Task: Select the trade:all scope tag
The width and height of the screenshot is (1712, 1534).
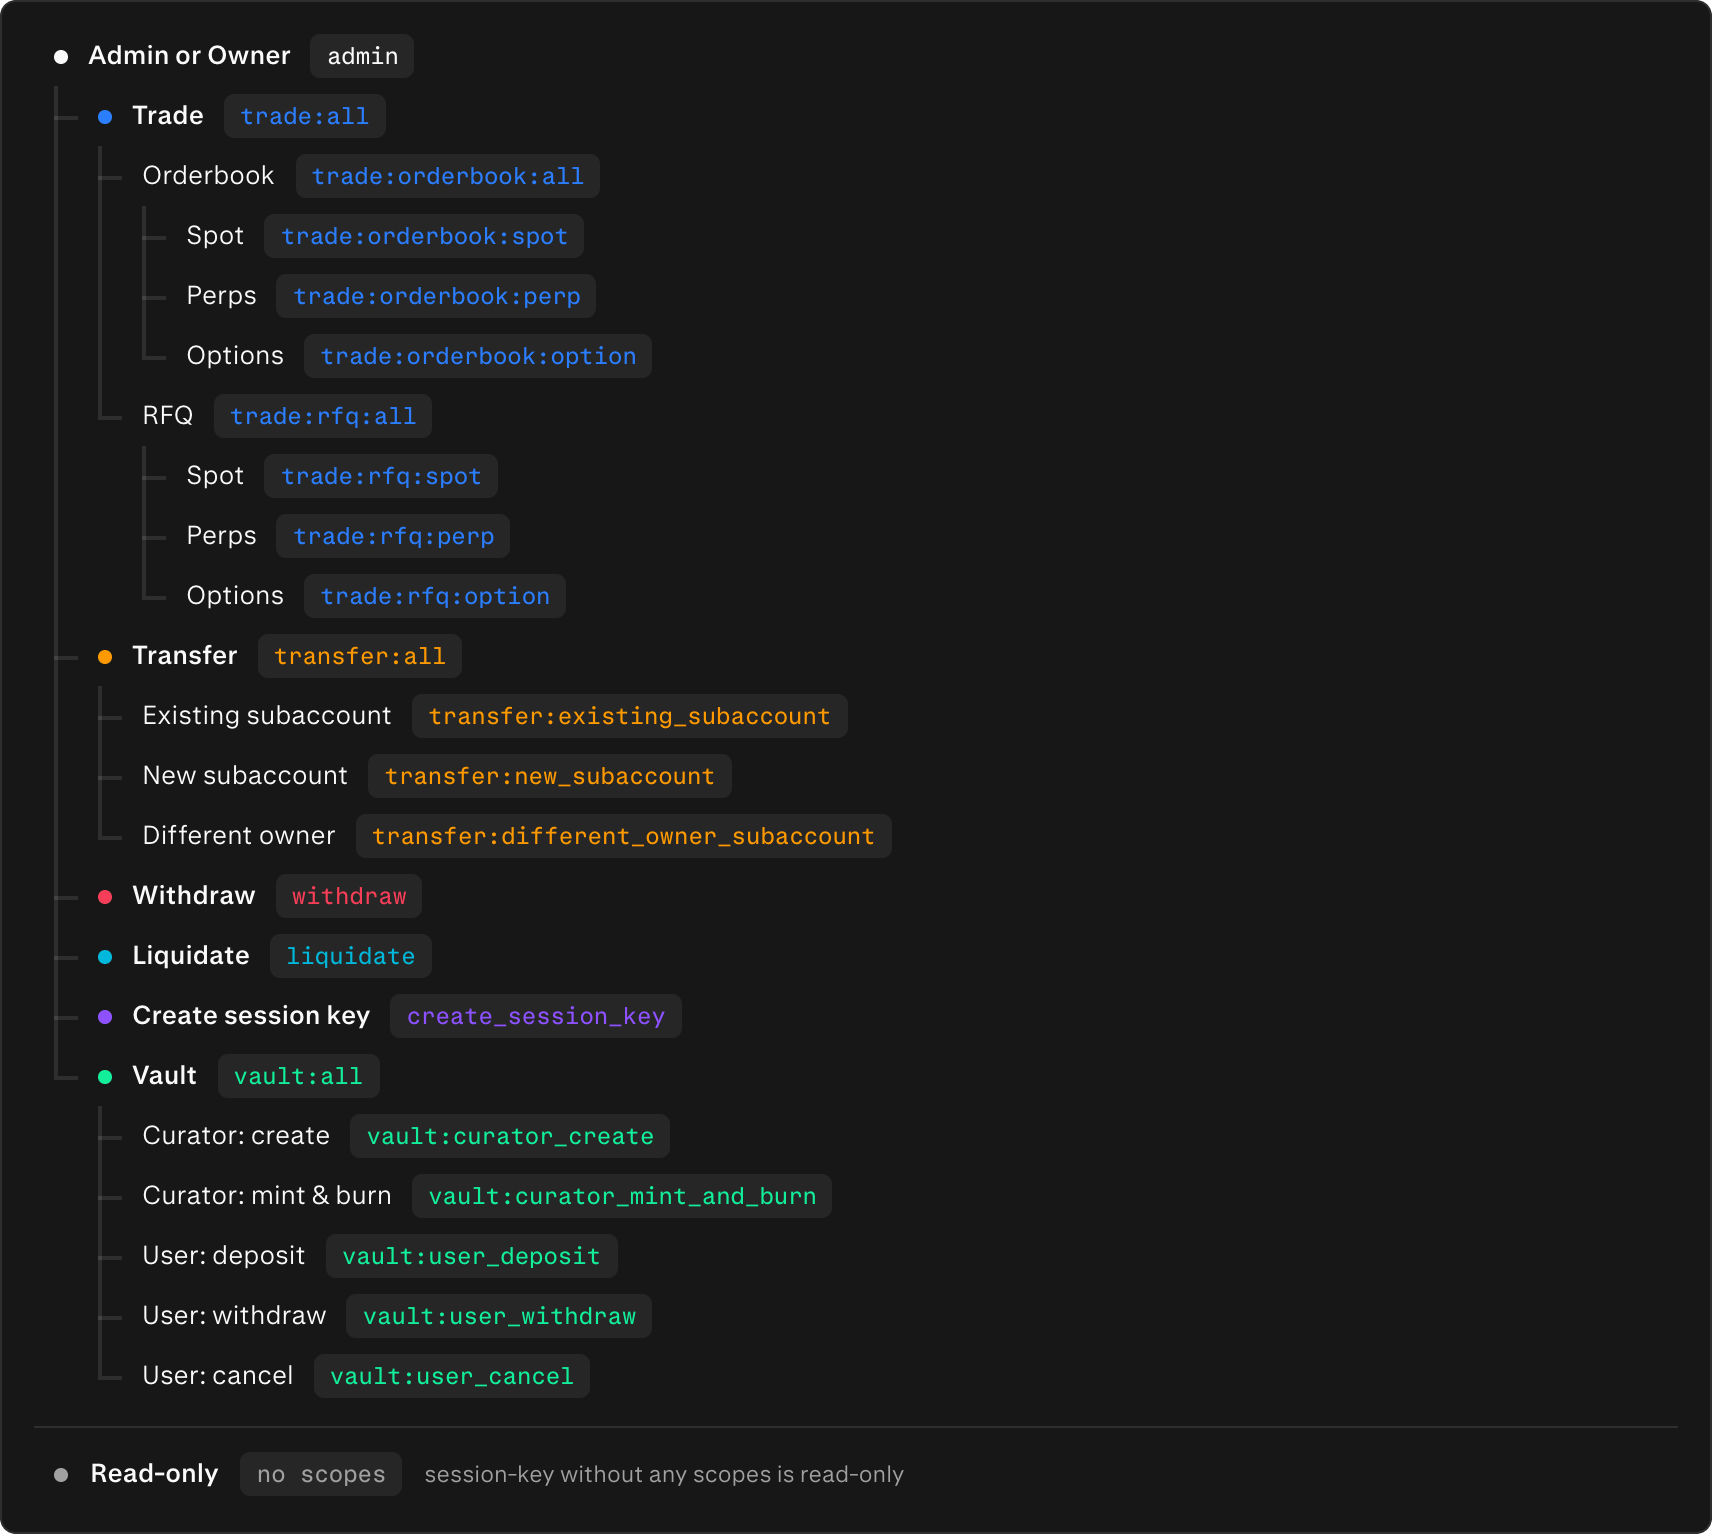Action: [305, 116]
